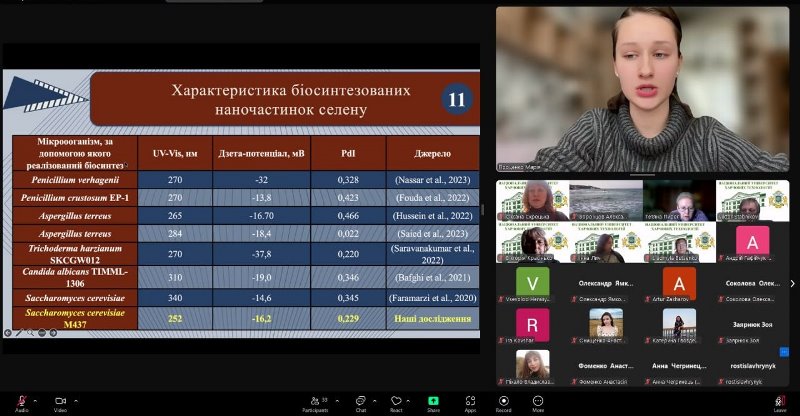Click table cell Penicillium crustosum EP-1
800x416 pixels.
[75, 198]
